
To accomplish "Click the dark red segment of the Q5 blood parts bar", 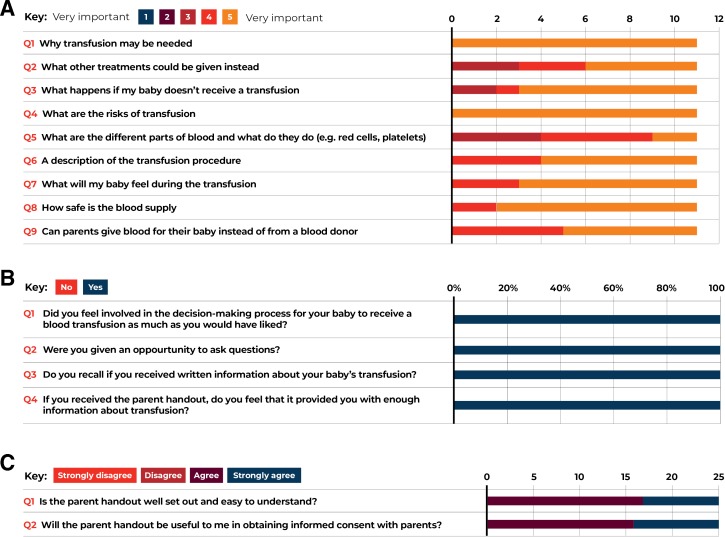I will click(497, 137).
